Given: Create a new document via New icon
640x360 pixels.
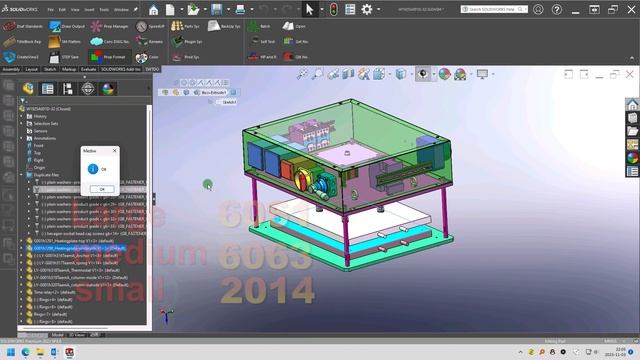Looking at the screenshot, I should pyautogui.click(x=170, y=9).
